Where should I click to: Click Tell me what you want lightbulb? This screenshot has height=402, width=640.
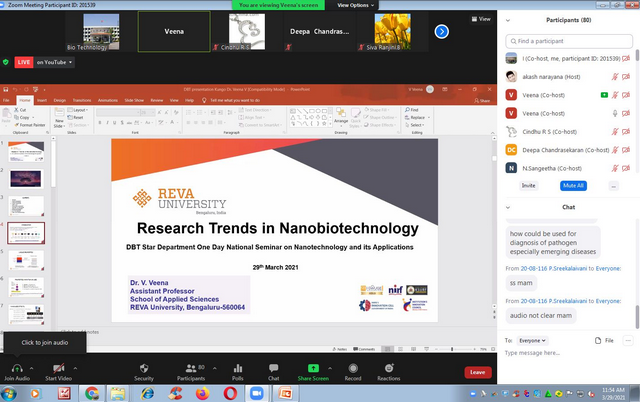pyautogui.click(x=204, y=100)
